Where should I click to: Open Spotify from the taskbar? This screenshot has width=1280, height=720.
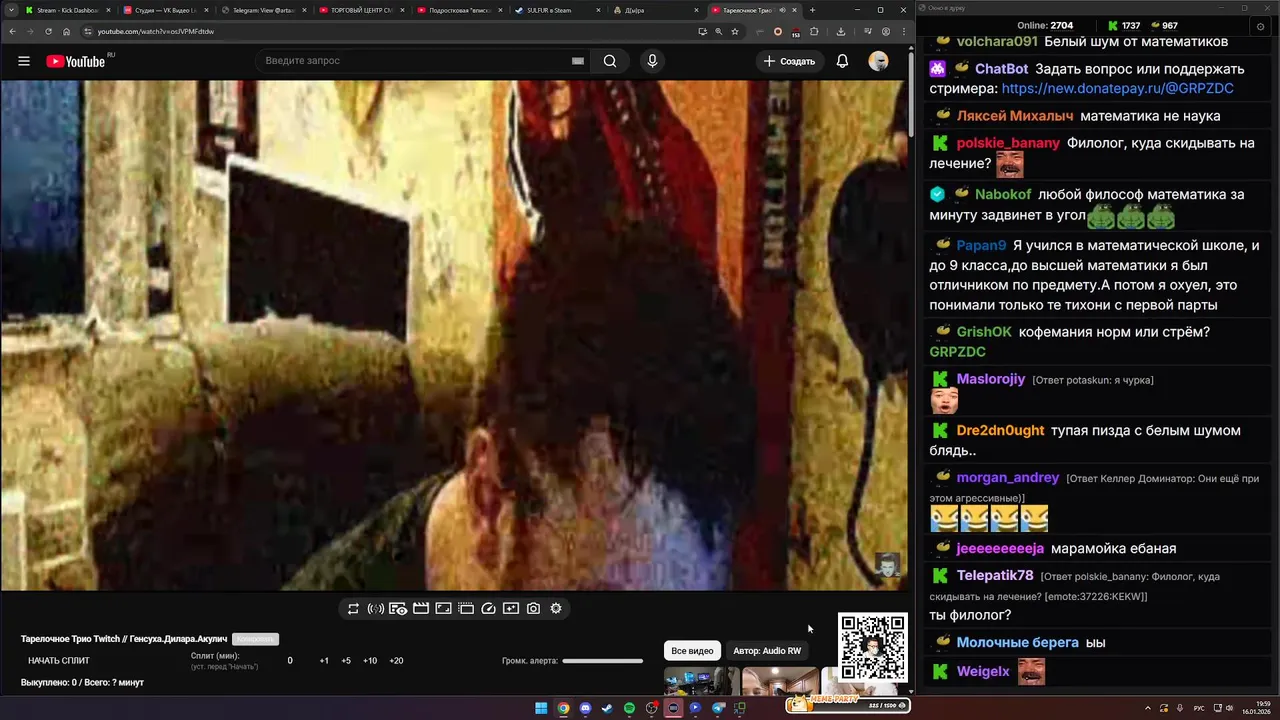click(629, 708)
